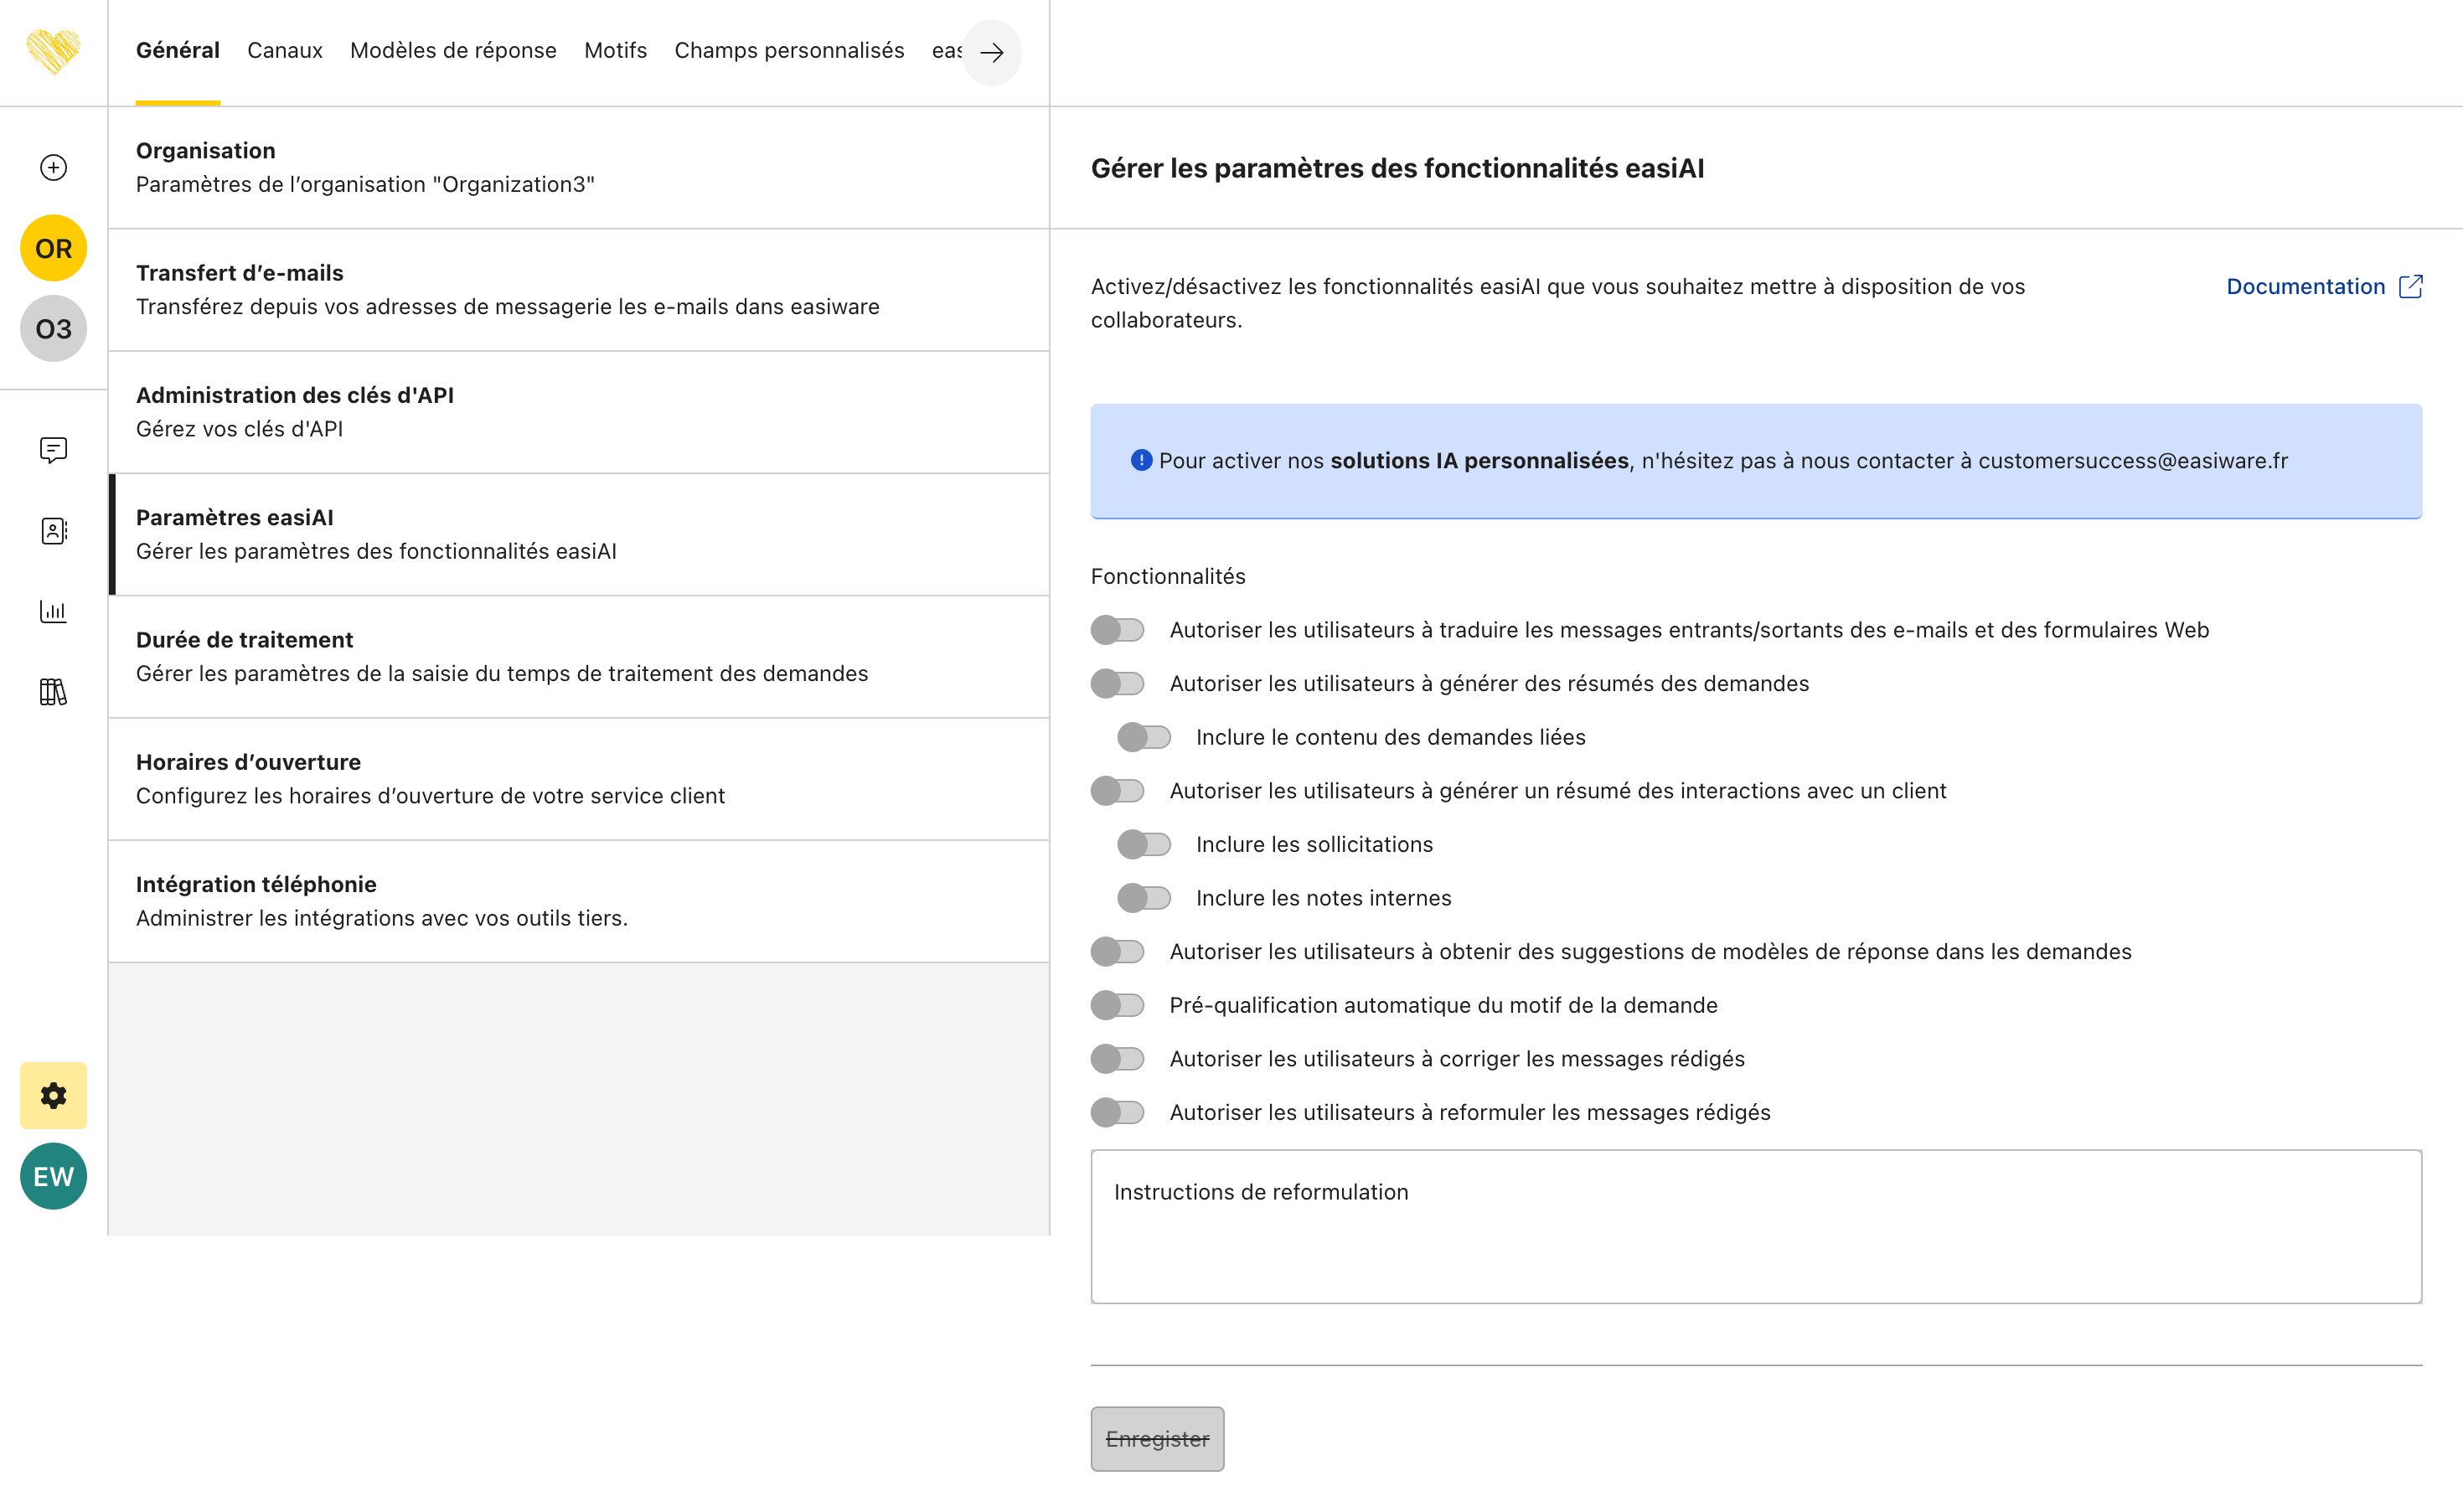Screen dimensions: 2463x1512
Task: Enable generating summaries of requests
Action: tap(1117, 684)
